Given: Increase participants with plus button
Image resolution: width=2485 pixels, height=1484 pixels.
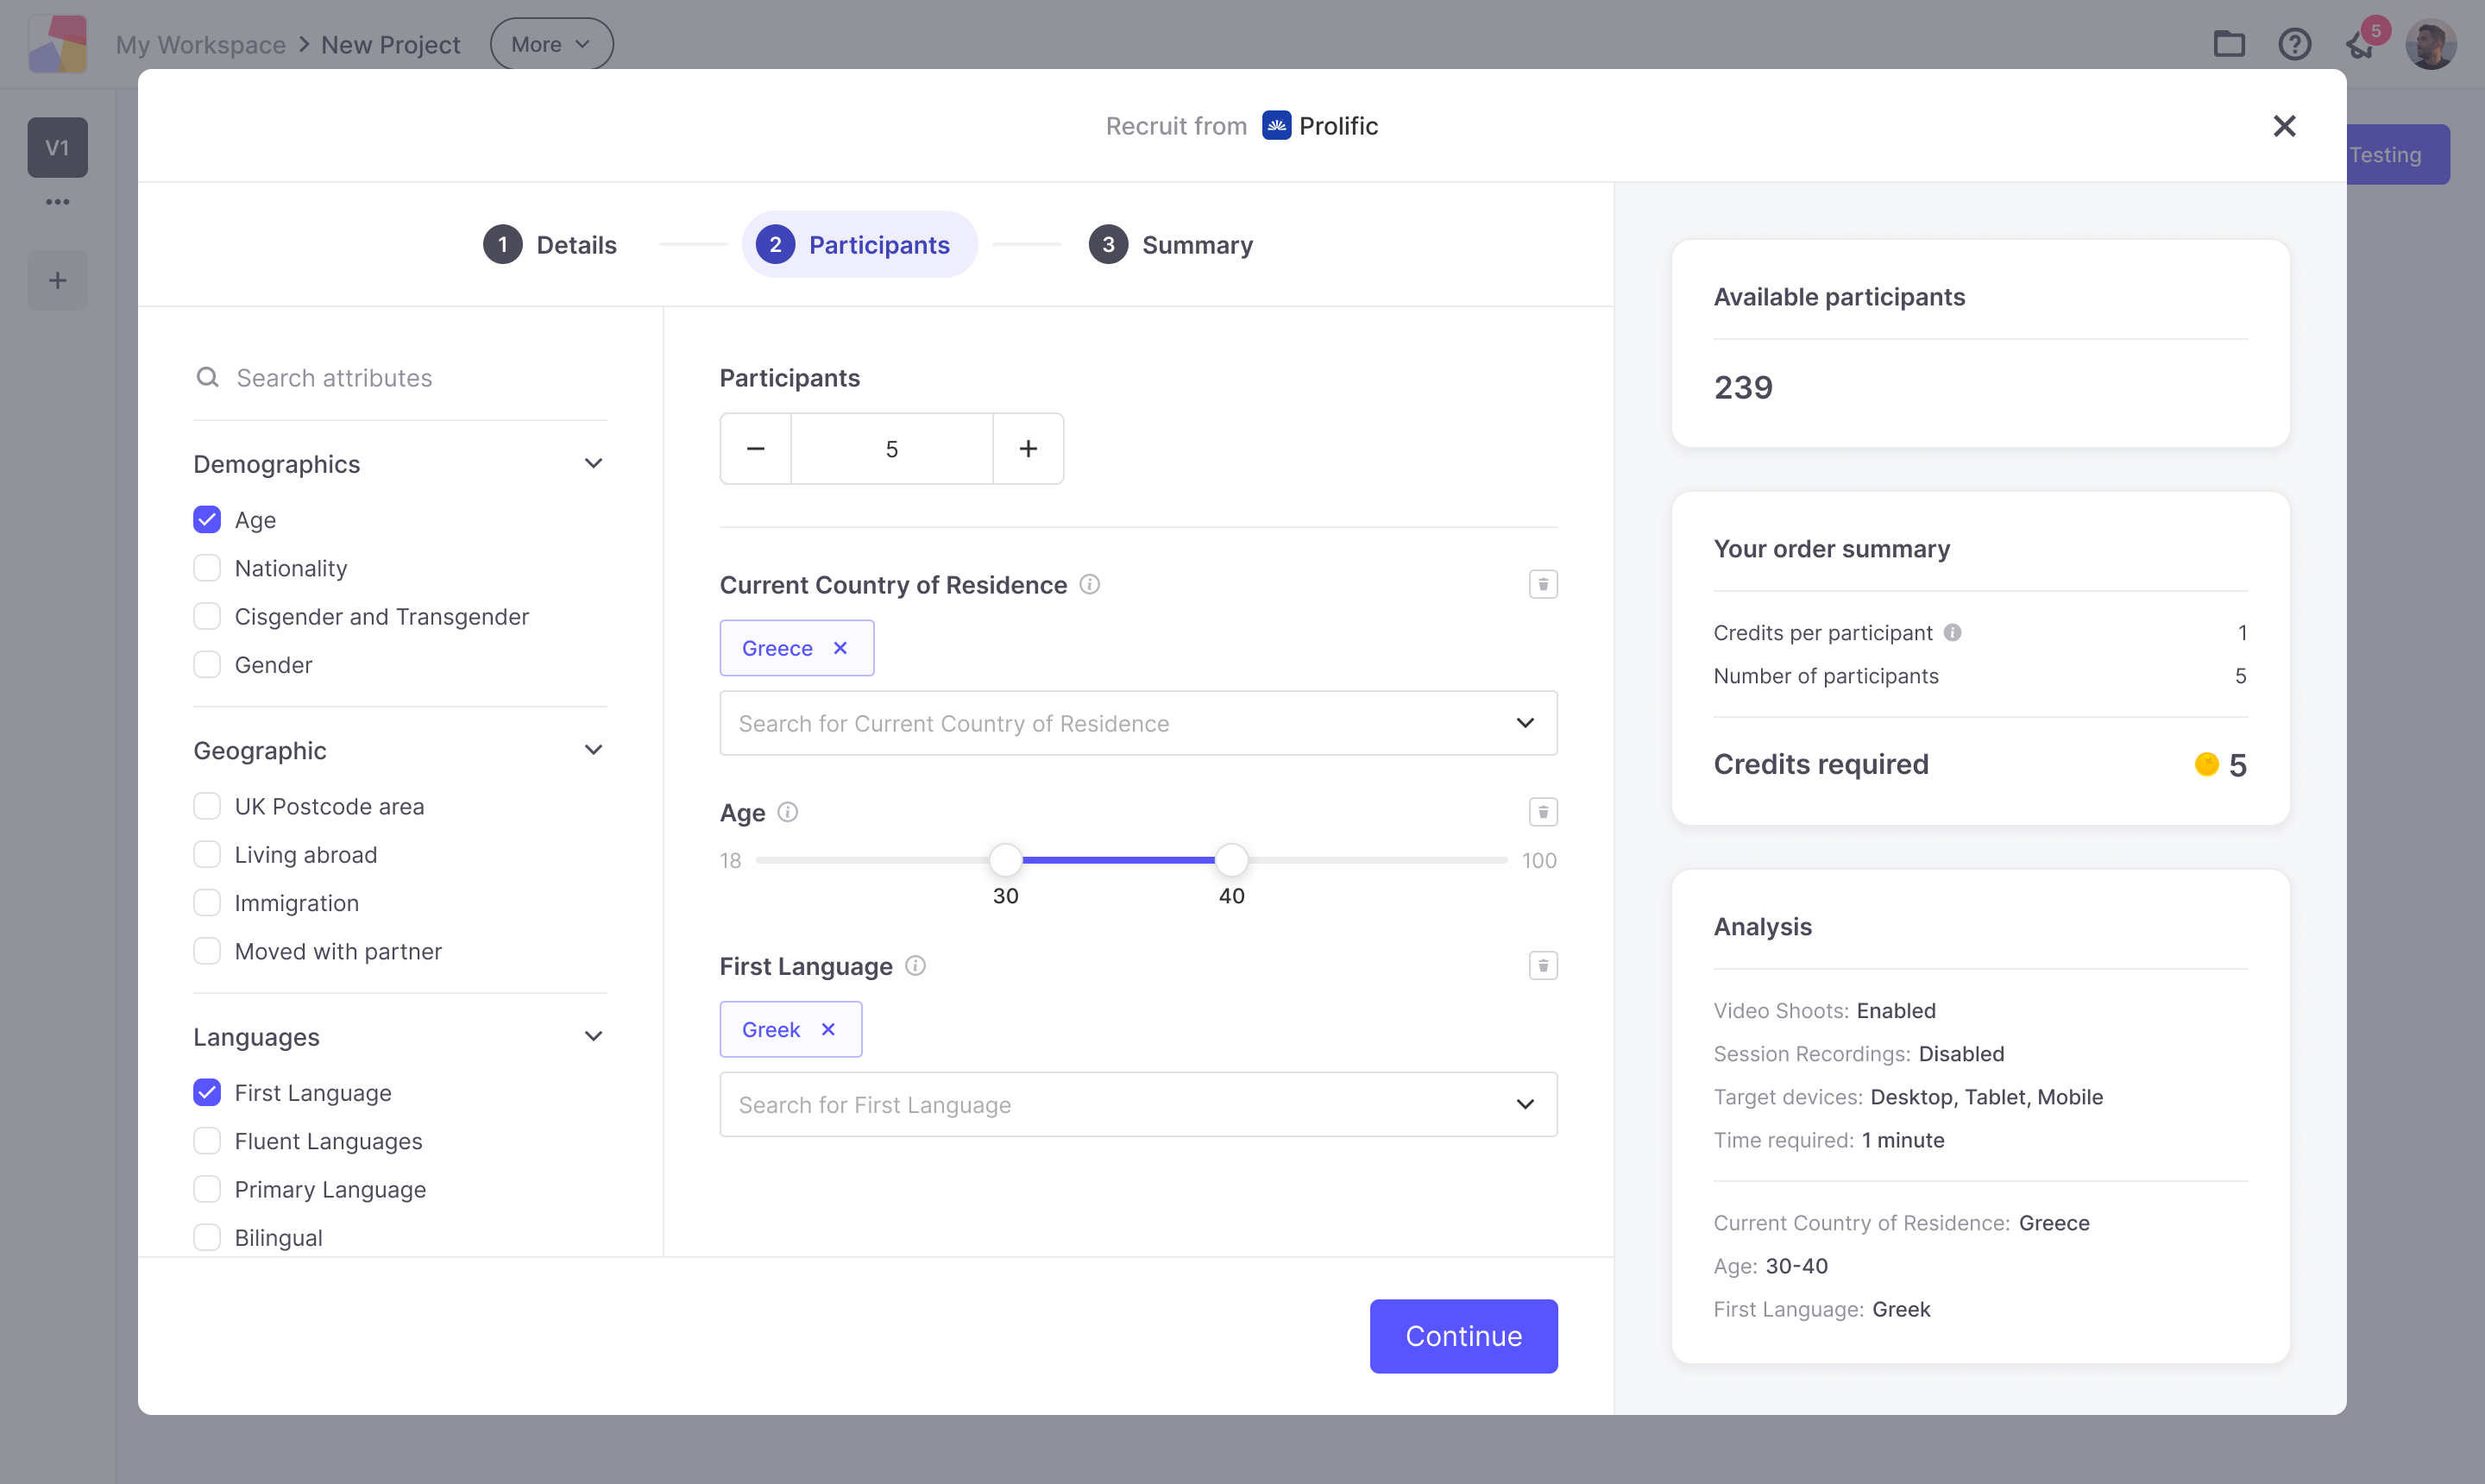Looking at the screenshot, I should (1027, 449).
